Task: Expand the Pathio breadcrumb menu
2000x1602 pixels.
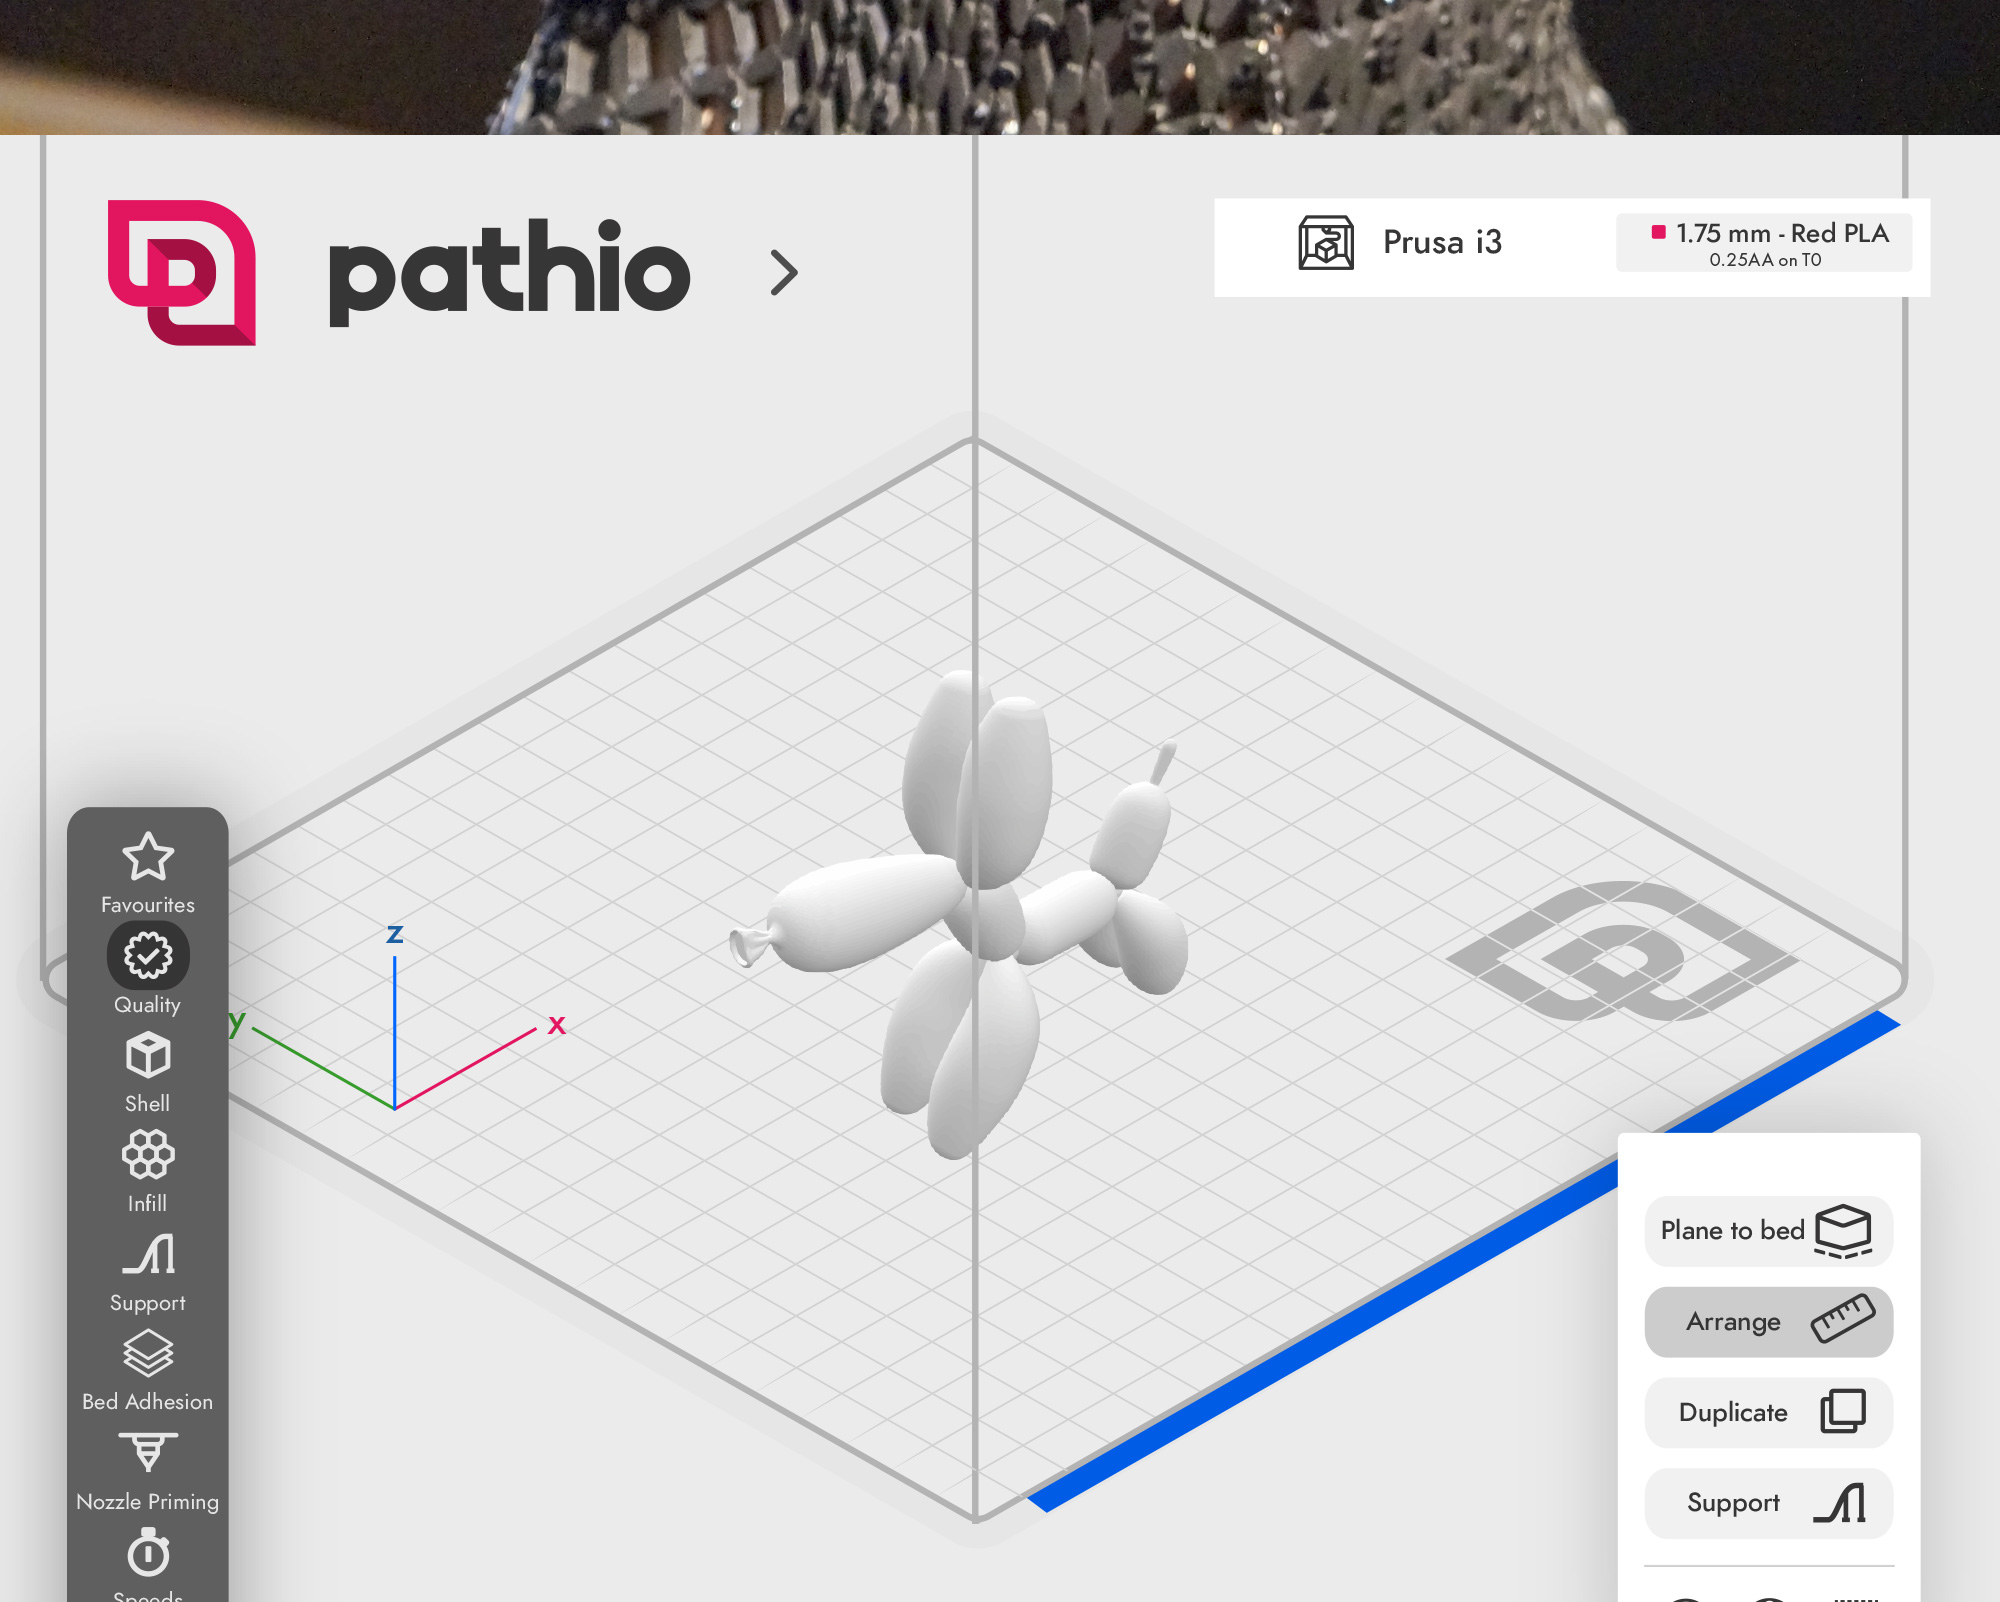Action: pyautogui.click(x=783, y=271)
